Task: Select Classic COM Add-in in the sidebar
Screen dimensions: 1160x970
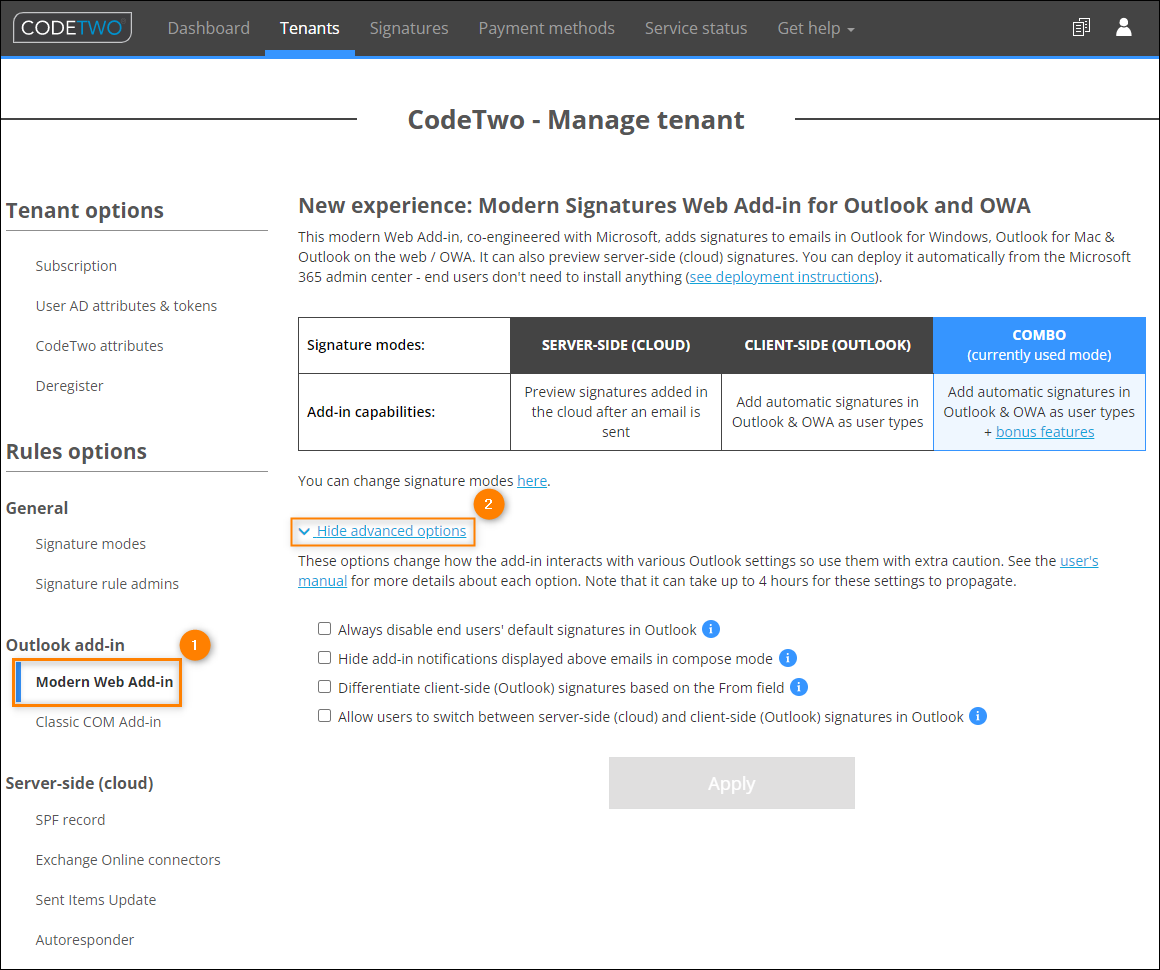Action: [x=99, y=721]
